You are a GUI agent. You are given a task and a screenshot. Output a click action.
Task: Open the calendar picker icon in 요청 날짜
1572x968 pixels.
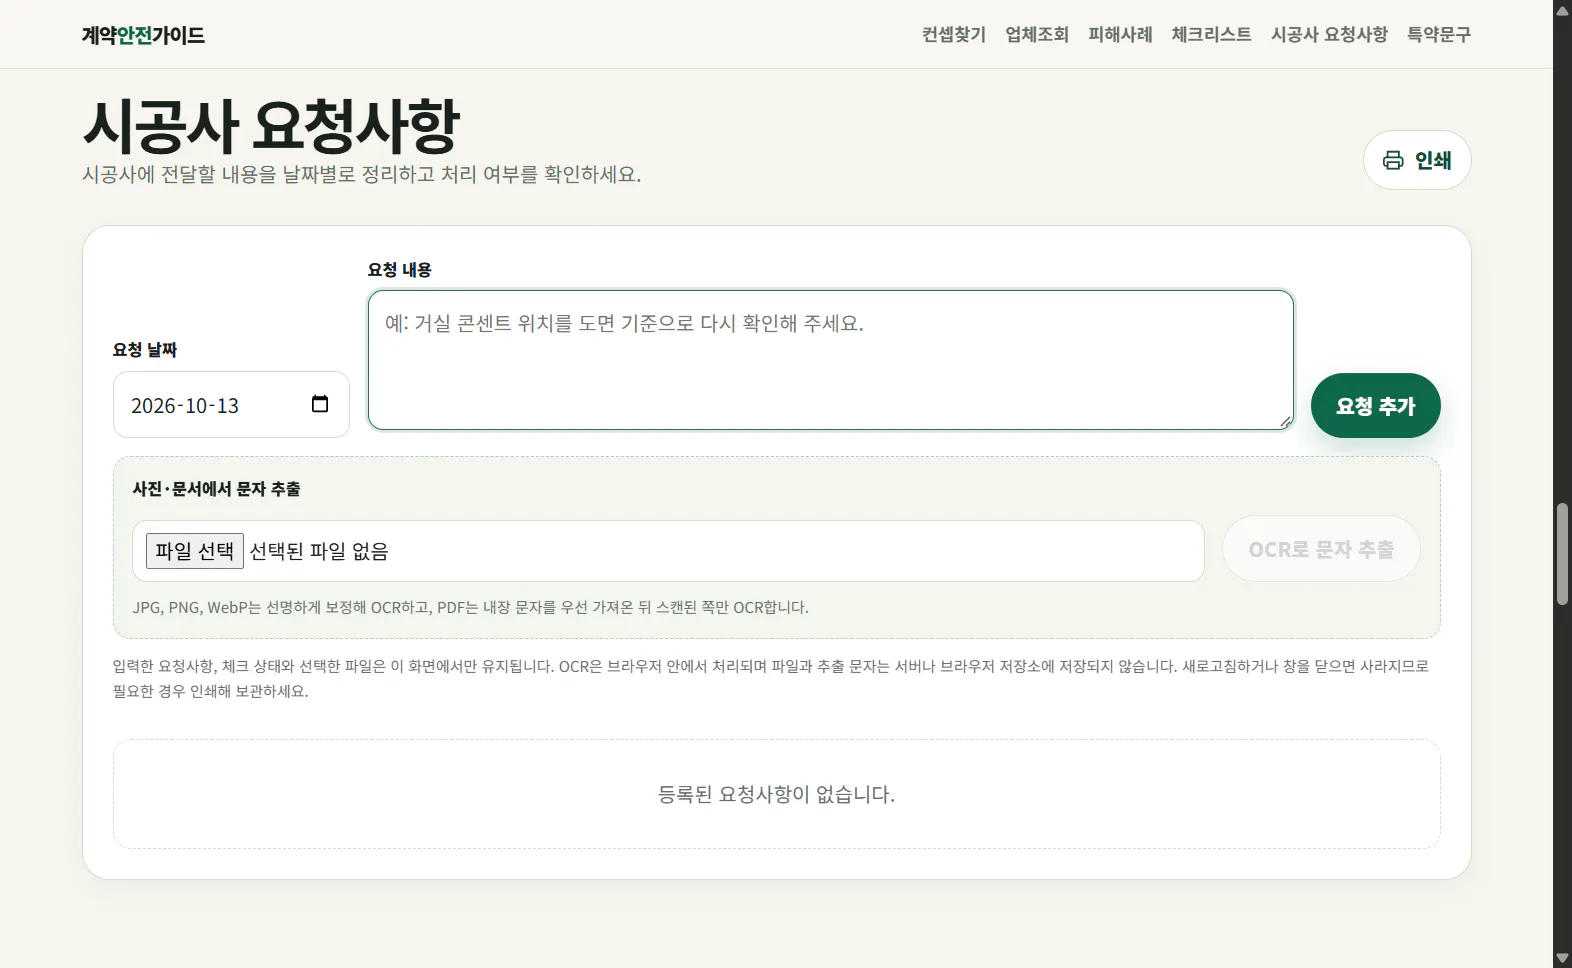coord(320,404)
